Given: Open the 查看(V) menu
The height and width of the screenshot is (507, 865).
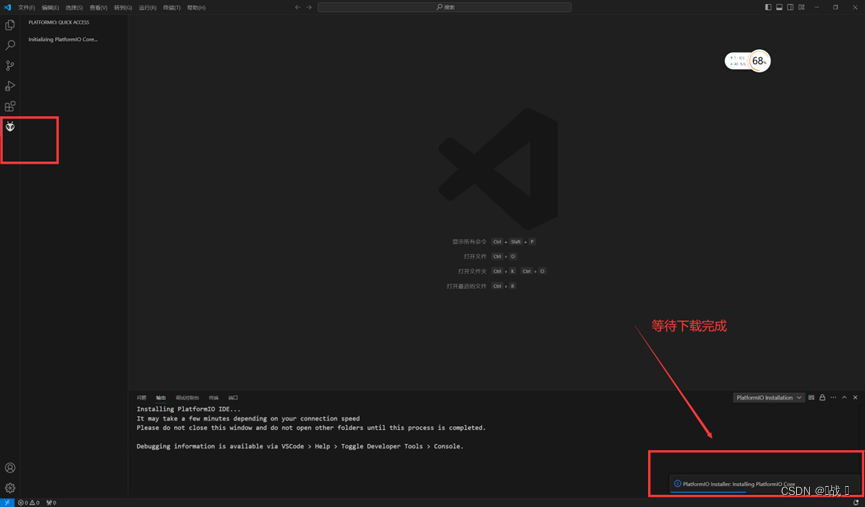Looking at the screenshot, I should 98,8.
